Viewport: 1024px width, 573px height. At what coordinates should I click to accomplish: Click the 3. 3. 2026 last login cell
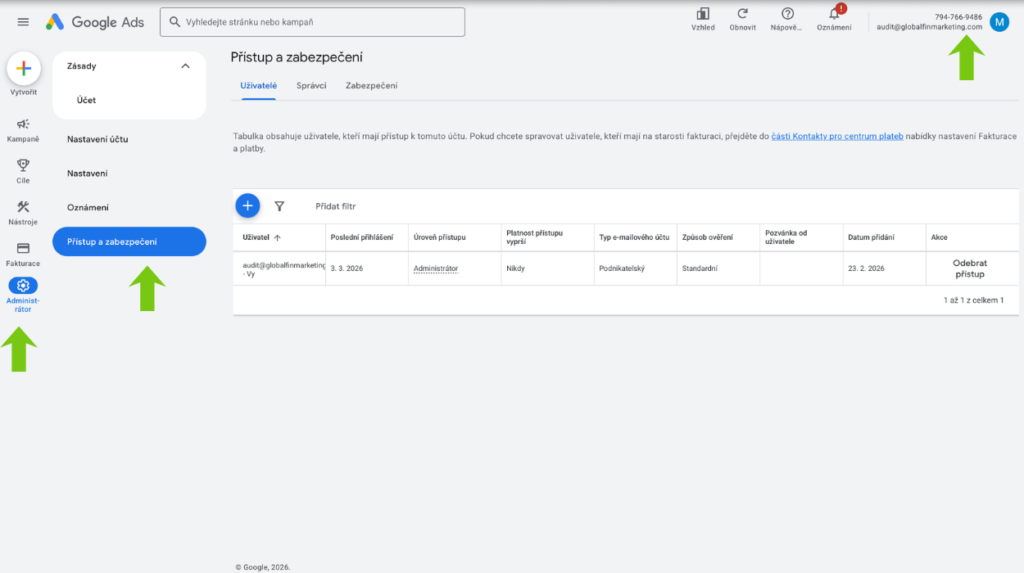pyautogui.click(x=347, y=269)
